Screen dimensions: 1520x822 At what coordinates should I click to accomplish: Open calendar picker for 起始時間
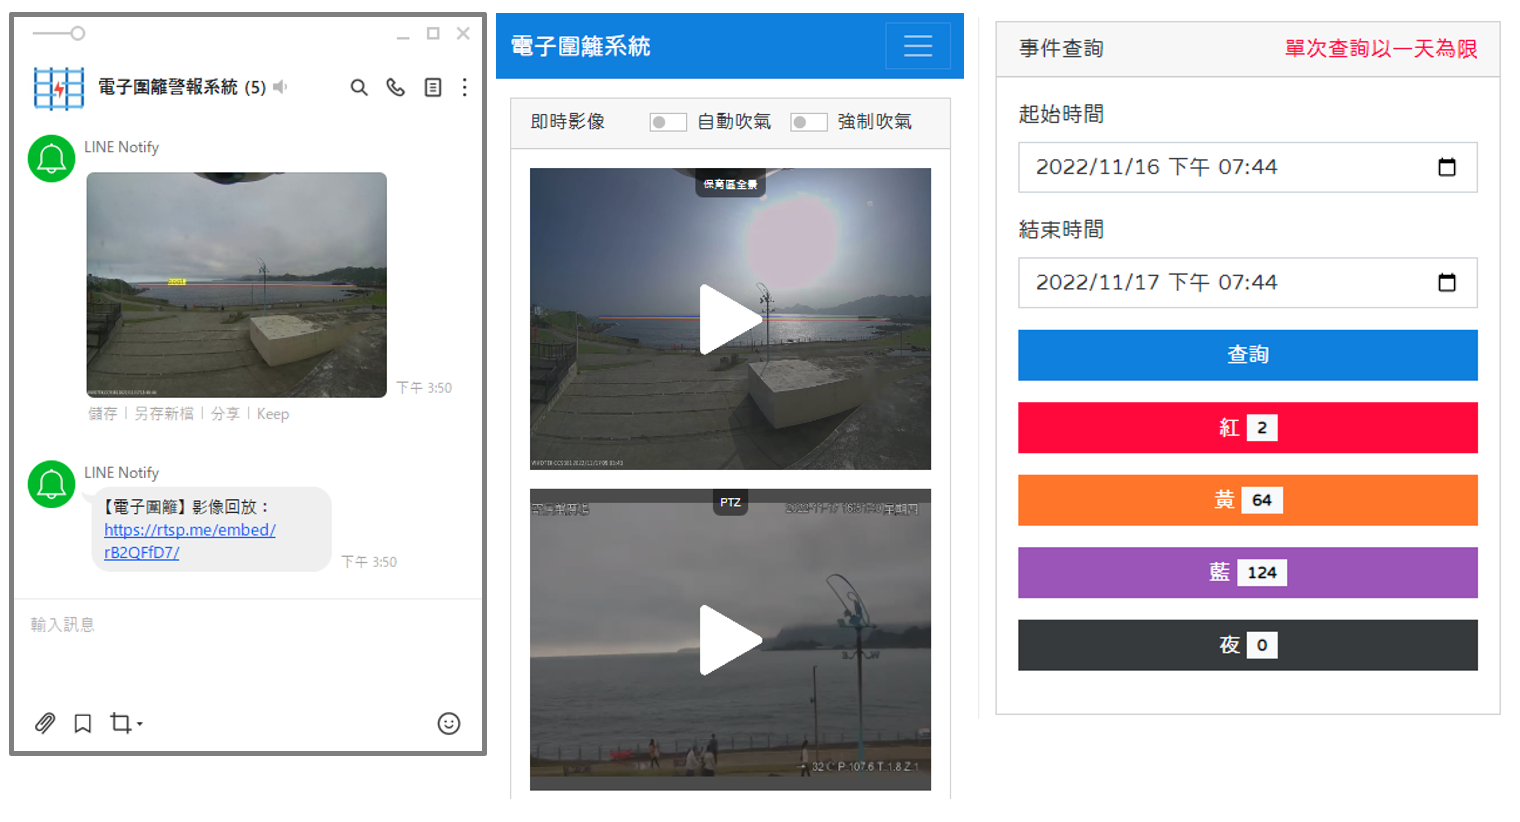(x=1446, y=167)
